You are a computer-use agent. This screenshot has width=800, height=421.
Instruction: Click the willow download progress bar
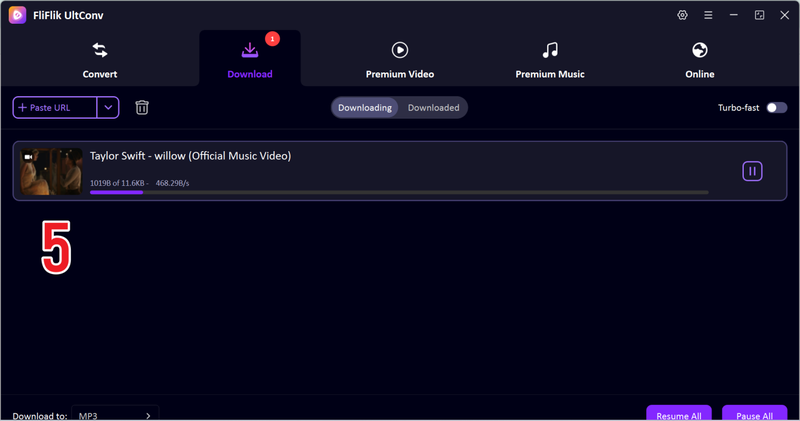(399, 192)
